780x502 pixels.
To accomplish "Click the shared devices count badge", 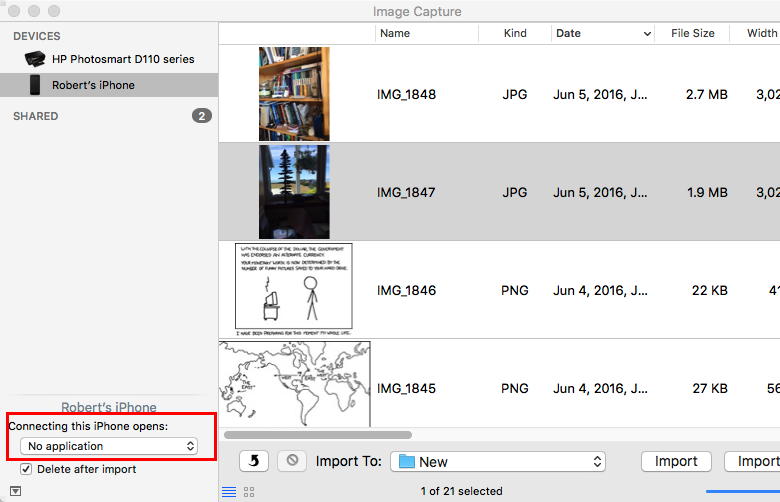I will point(201,116).
